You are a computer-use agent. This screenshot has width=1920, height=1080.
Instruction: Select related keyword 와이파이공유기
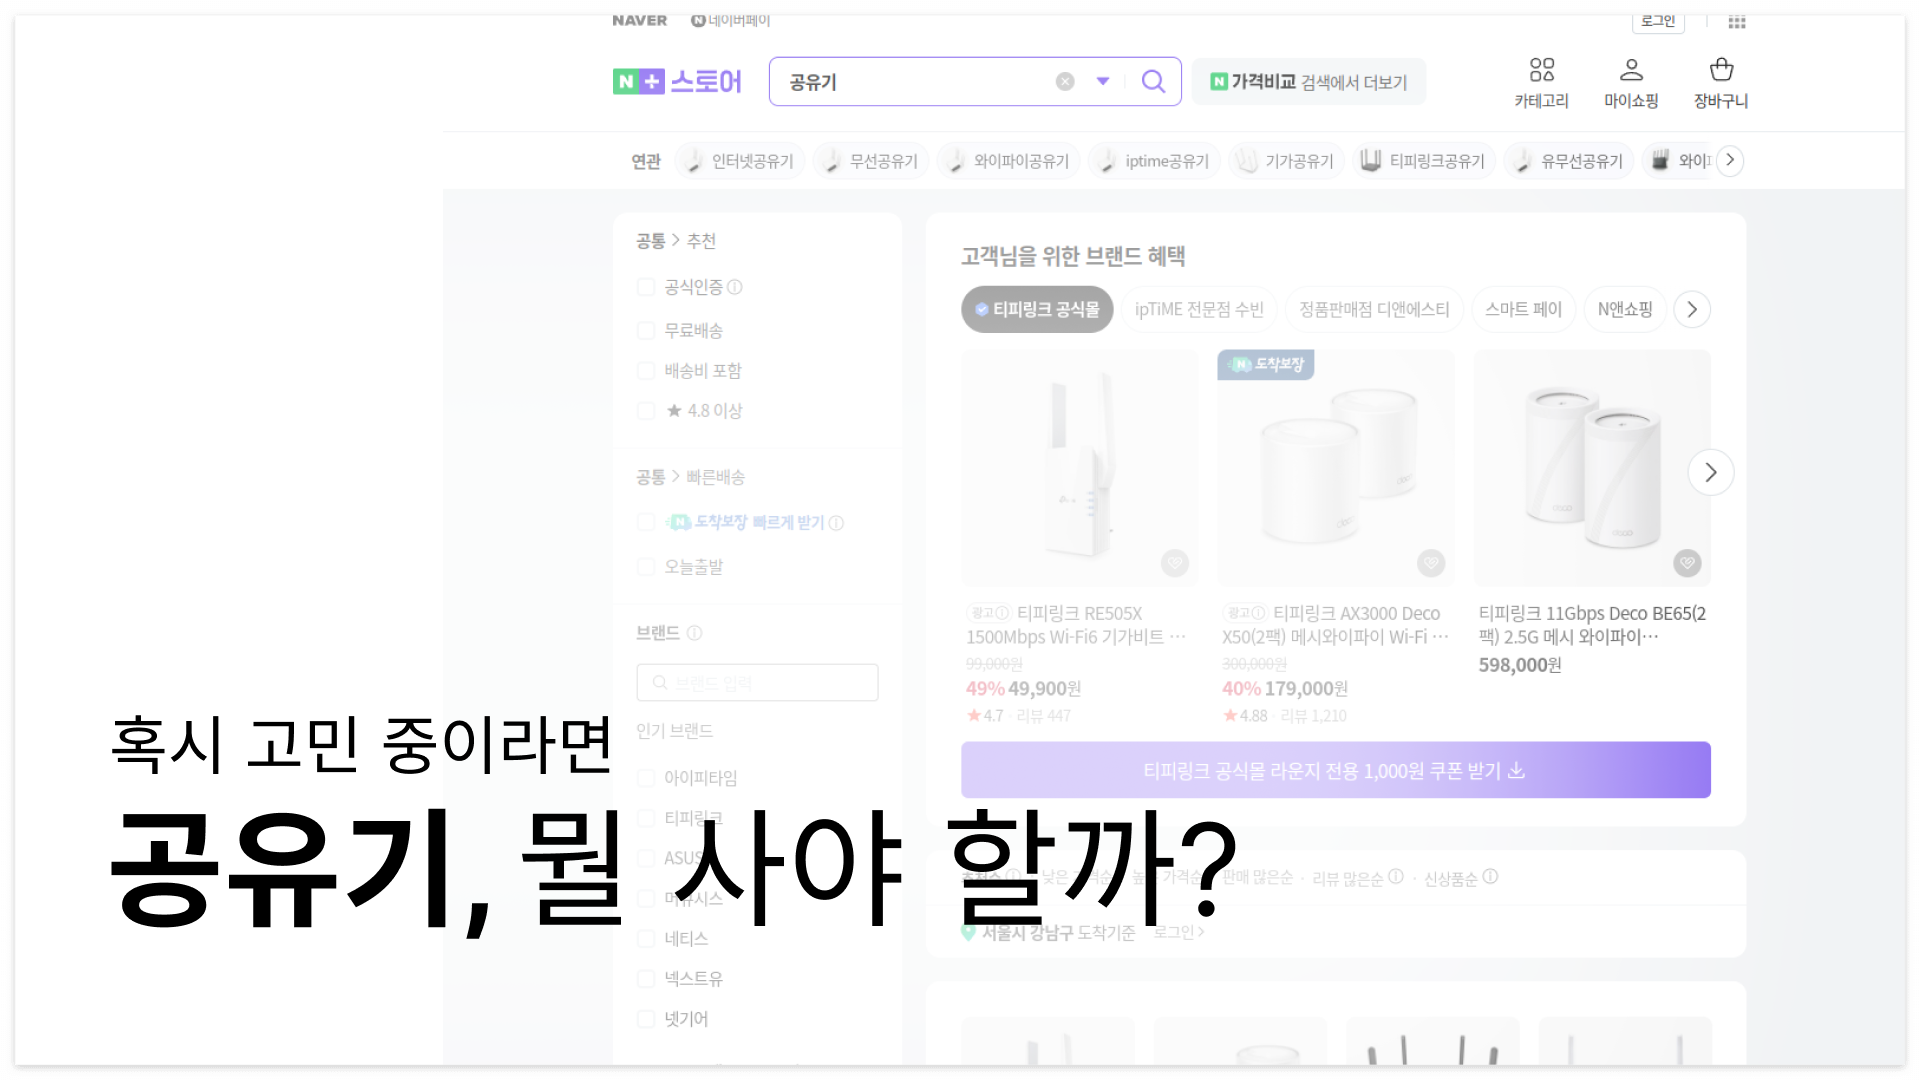coord(1008,161)
